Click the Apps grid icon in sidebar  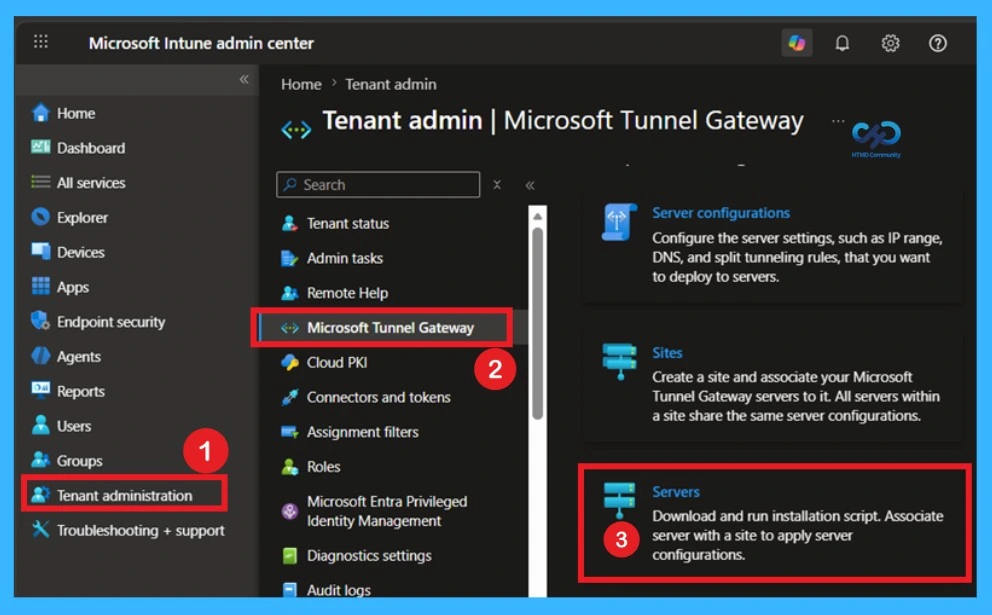point(40,286)
